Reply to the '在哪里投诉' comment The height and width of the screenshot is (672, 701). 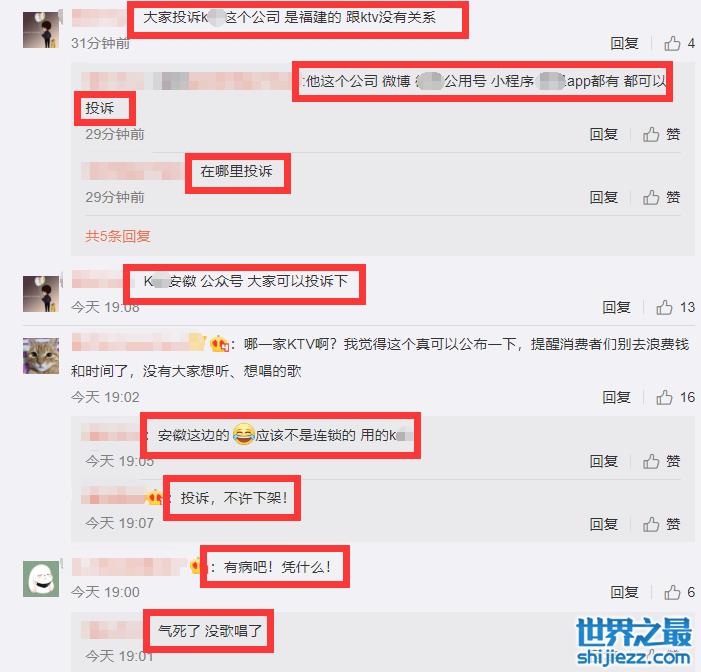pyautogui.click(x=604, y=197)
